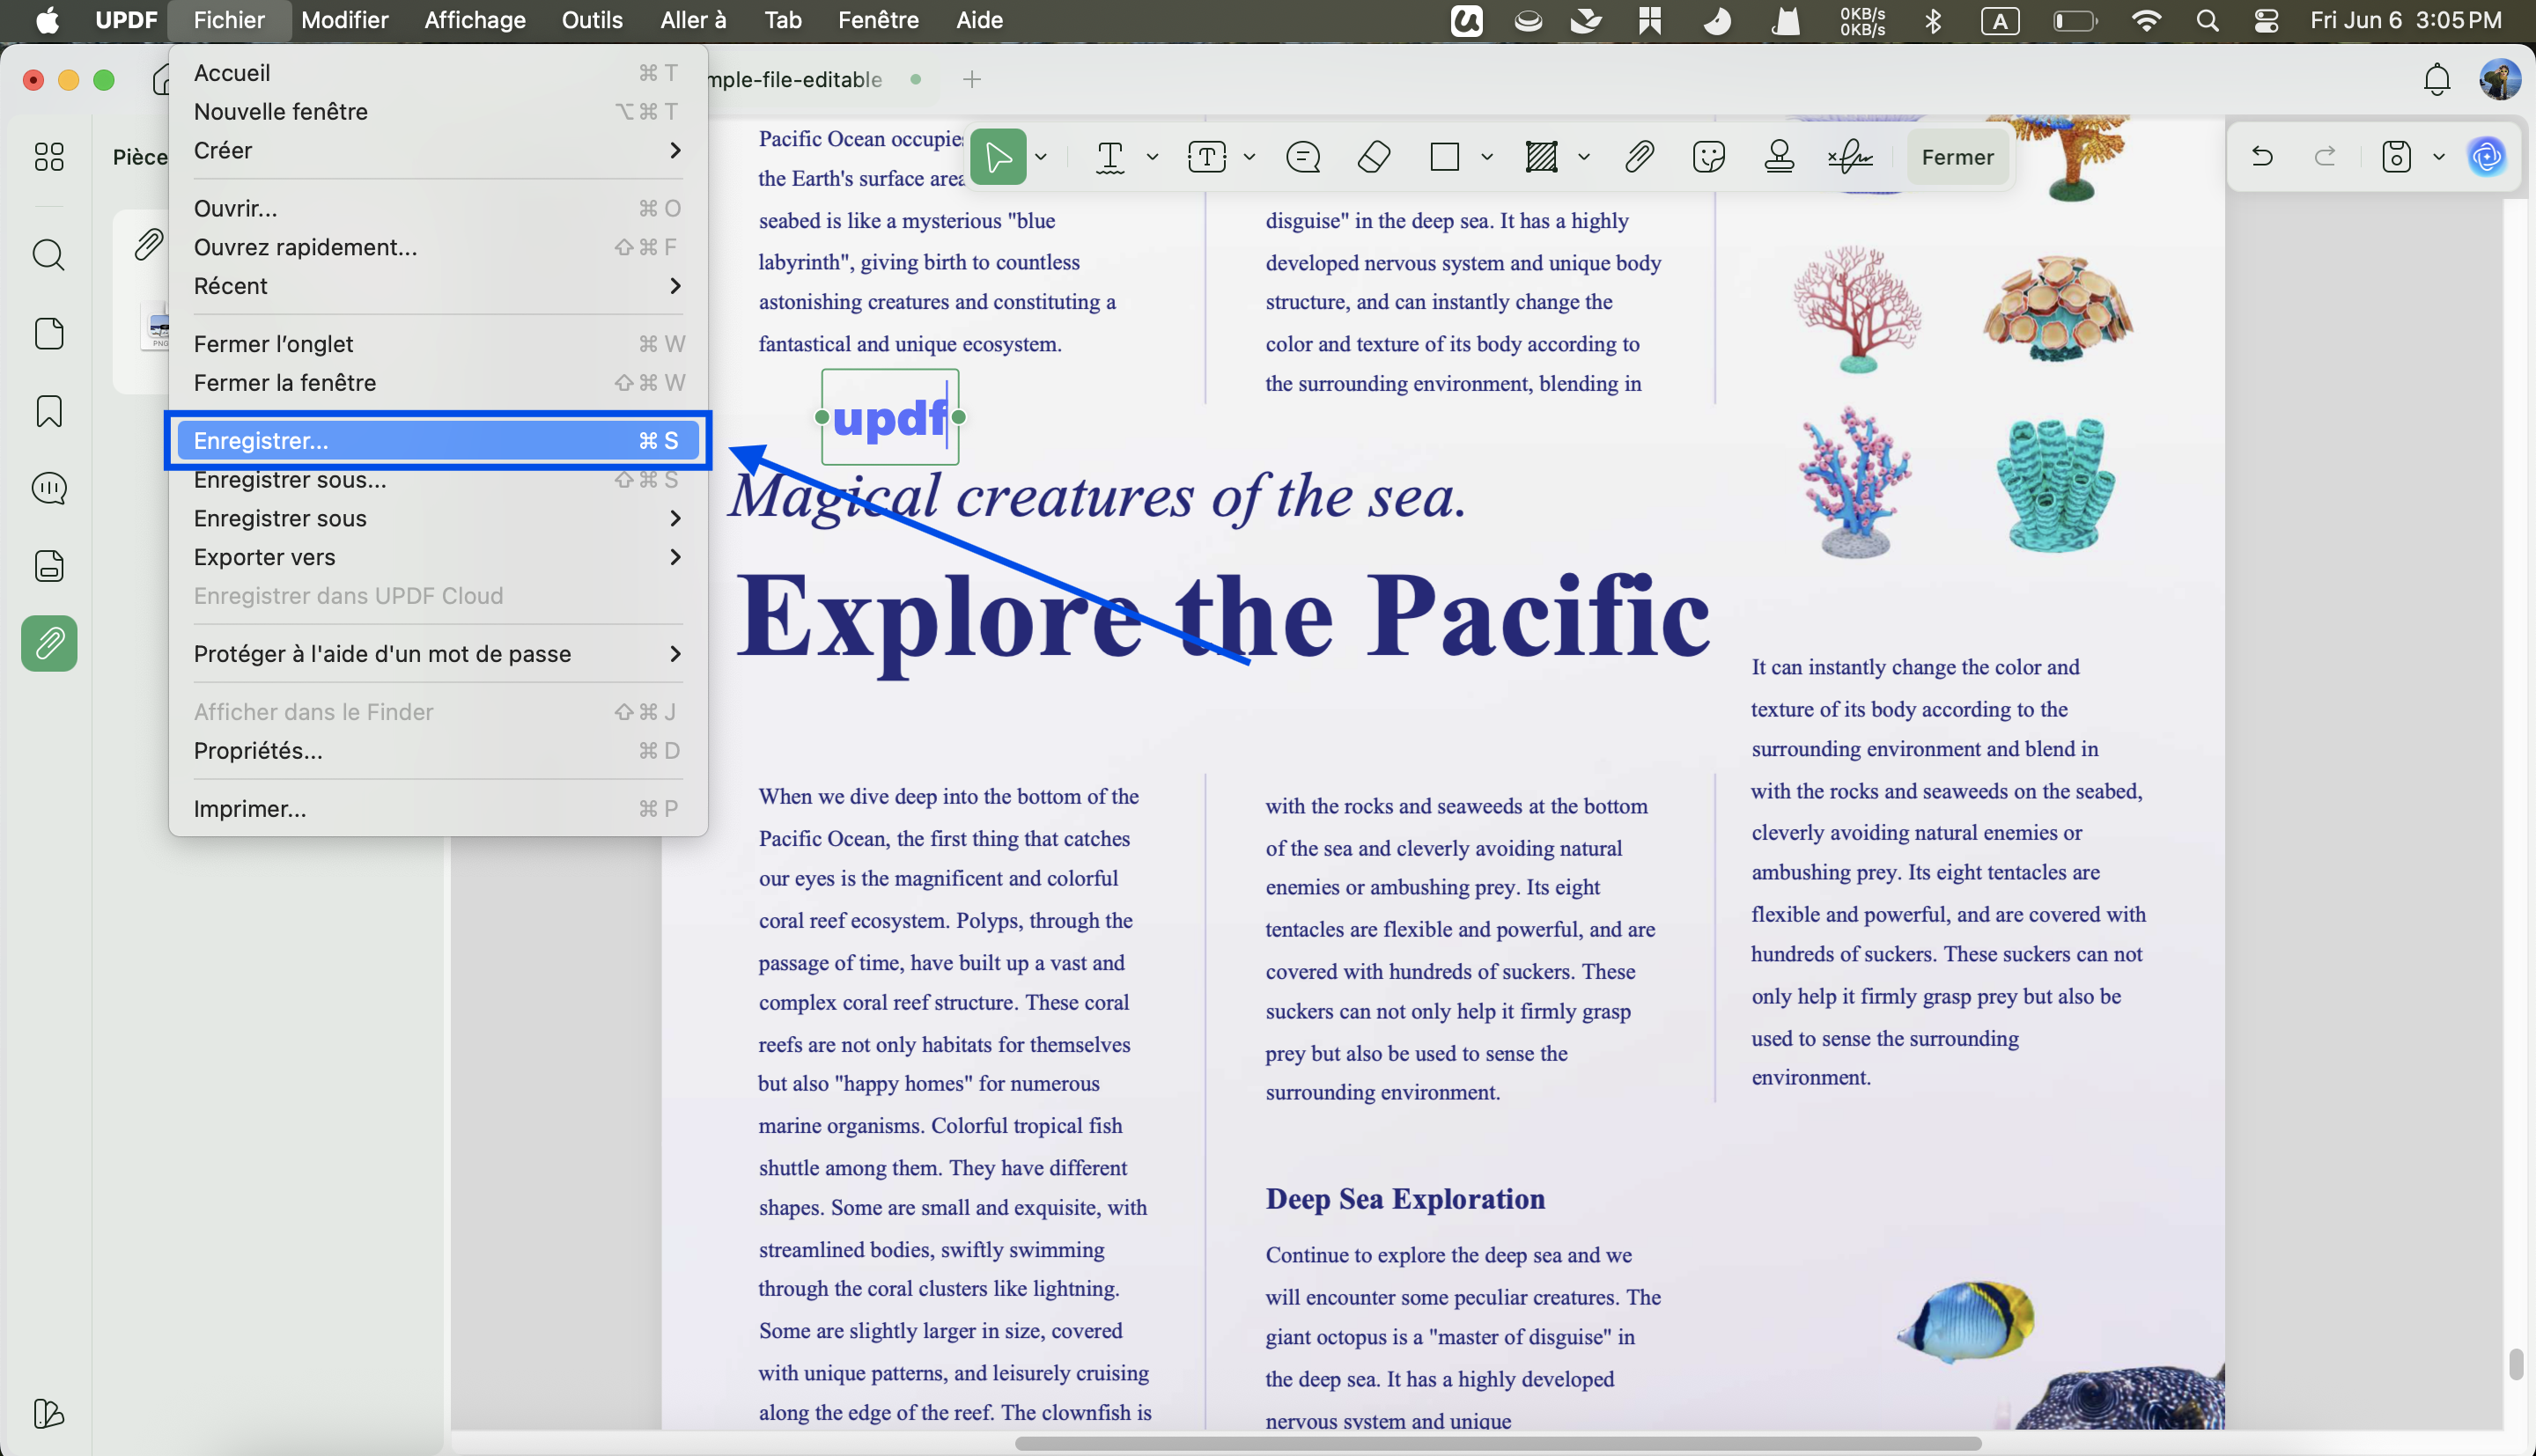The height and width of the screenshot is (1456, 2536).
Task: Open the form fields panel icon in sidebar
Action: click(49, 566)
